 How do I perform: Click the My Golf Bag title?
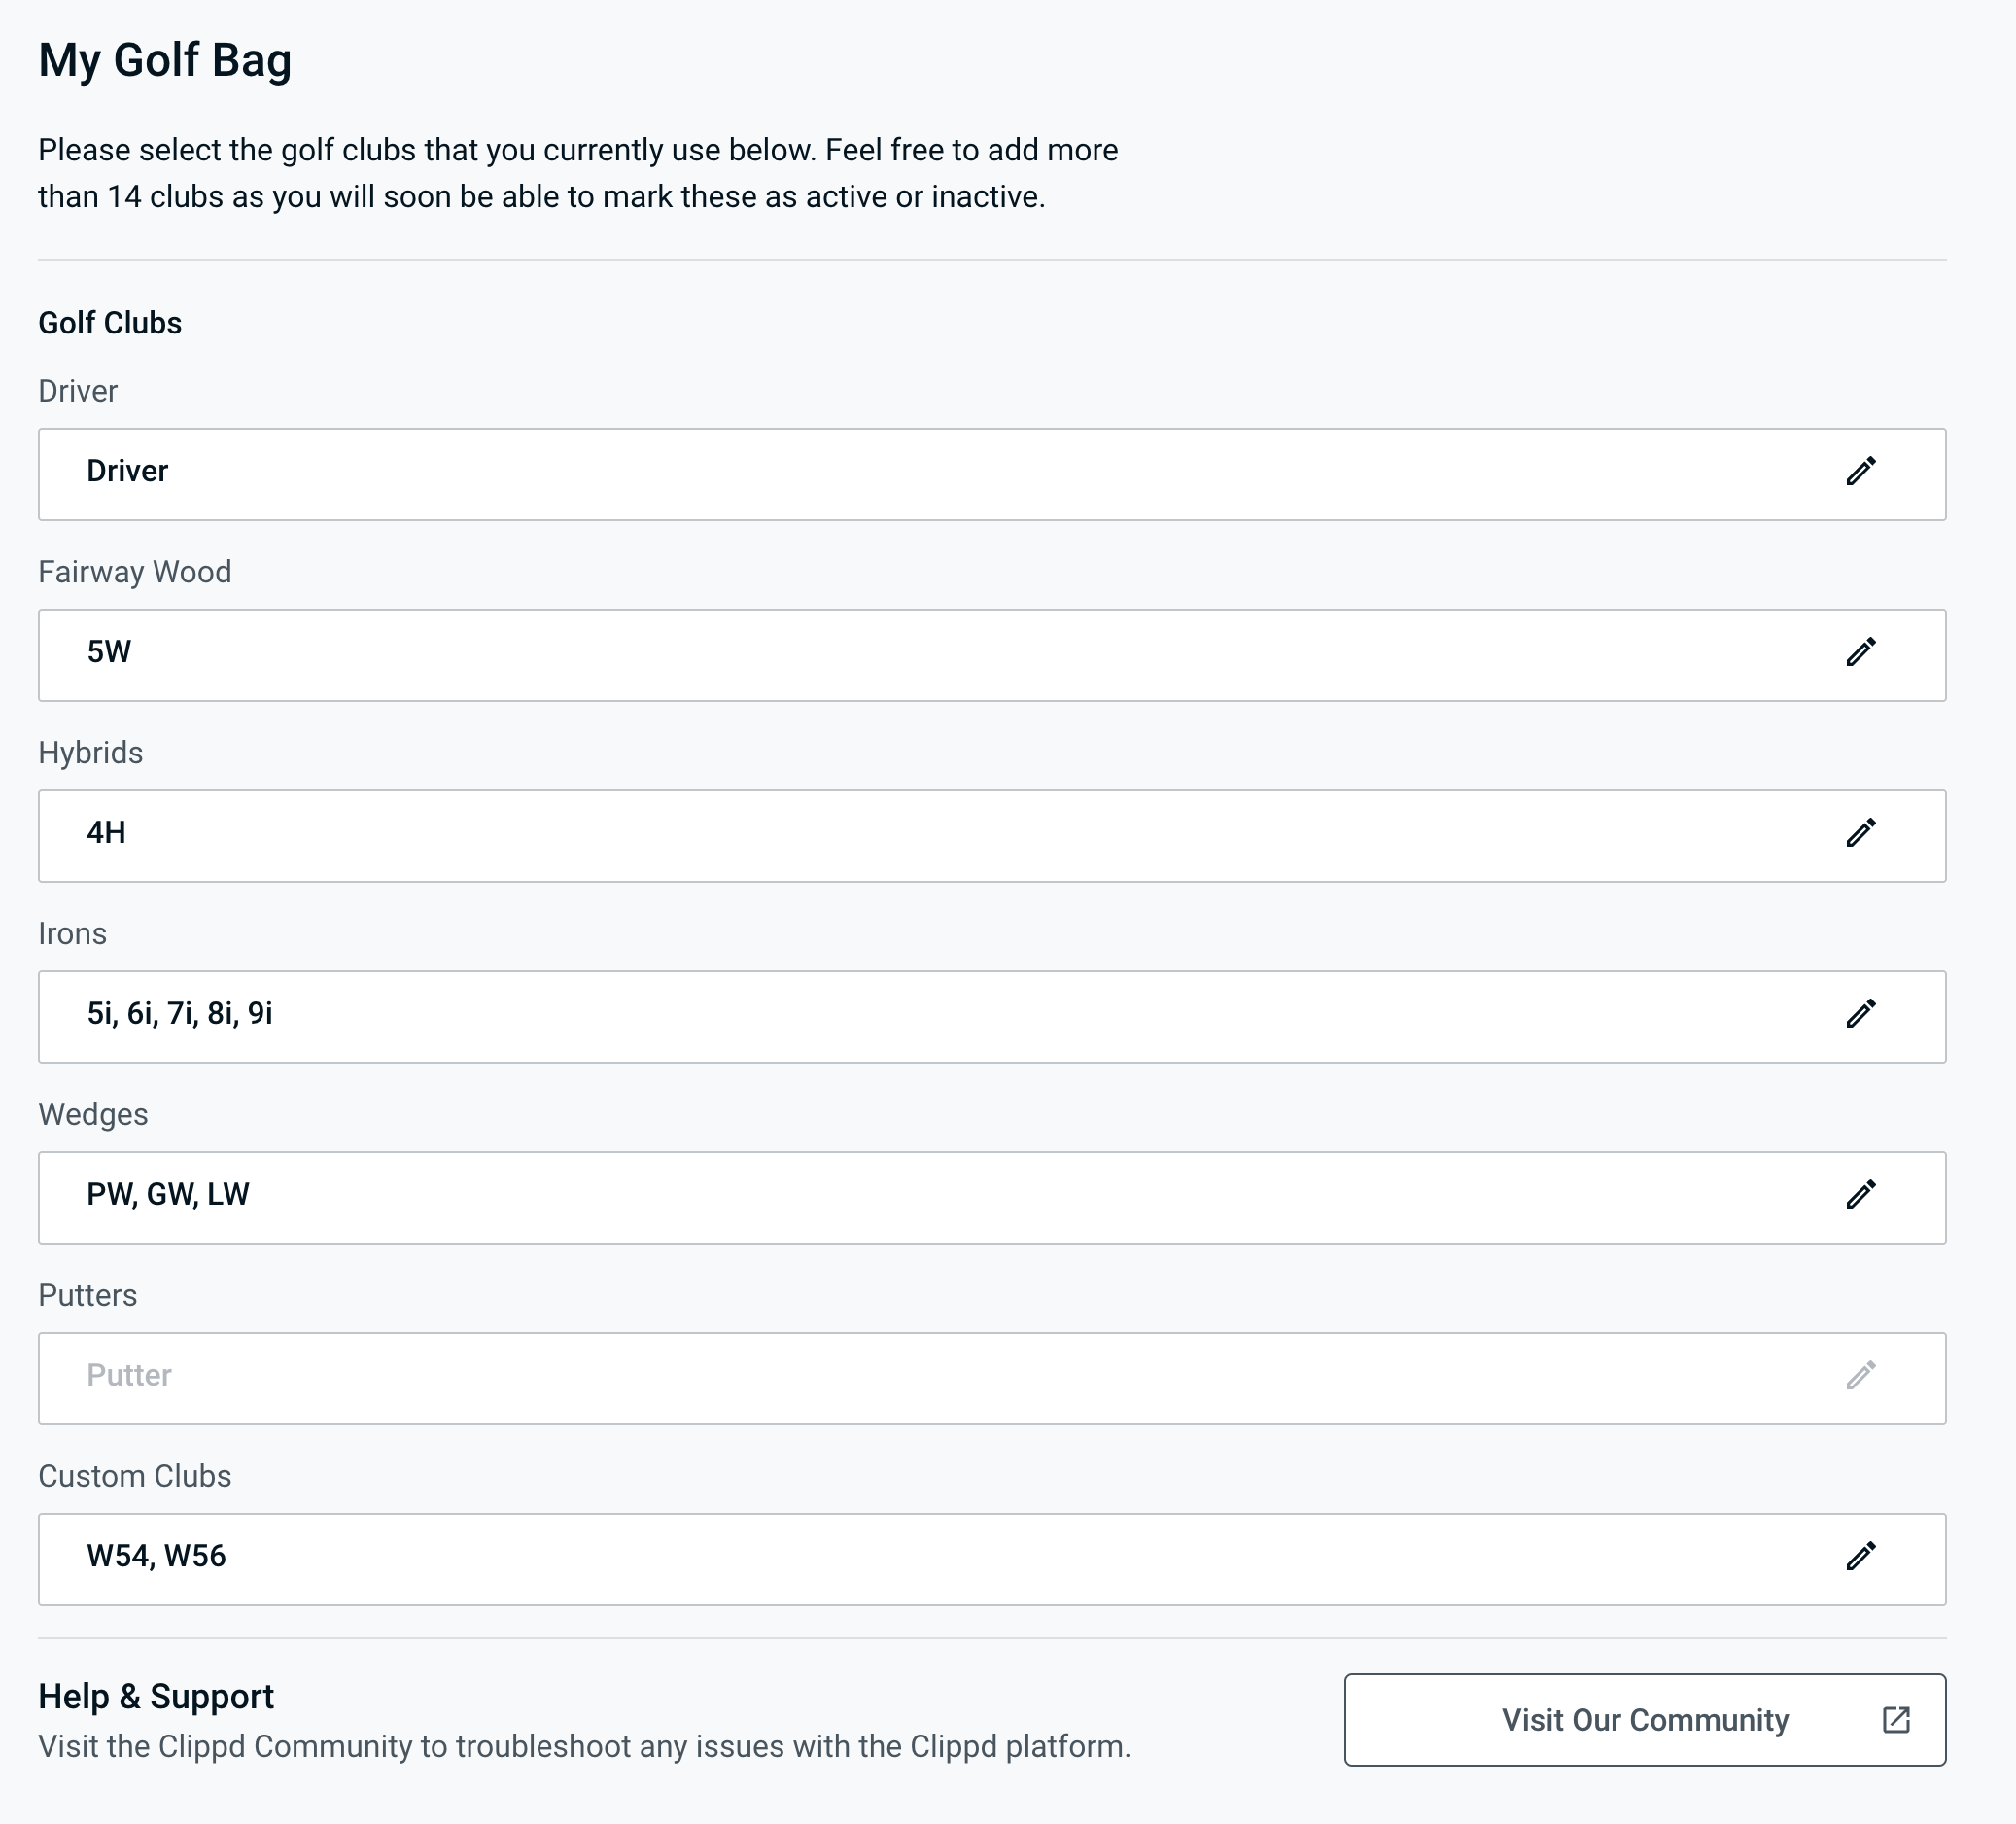pyautogui.click(x=165, y=60)
